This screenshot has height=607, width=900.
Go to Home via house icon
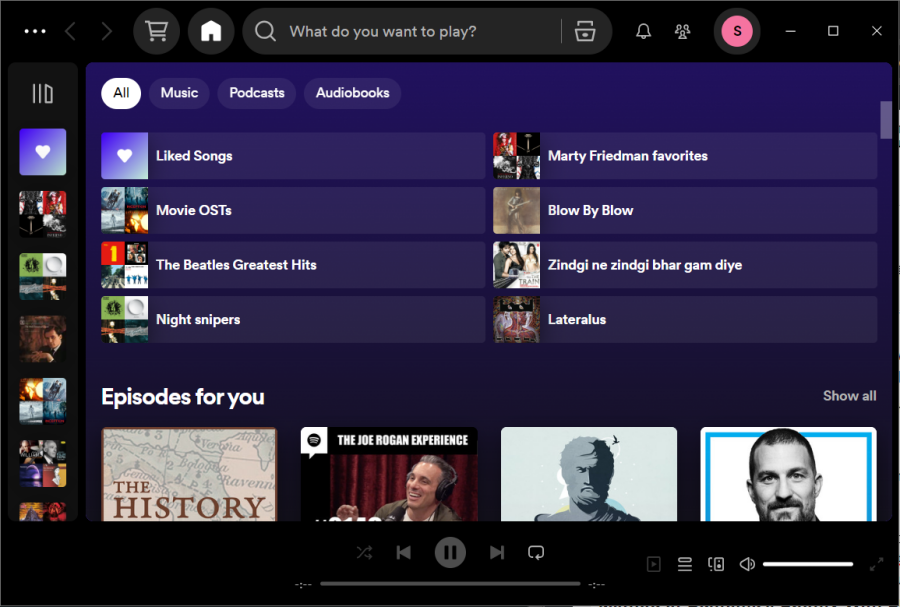[211, 31]
